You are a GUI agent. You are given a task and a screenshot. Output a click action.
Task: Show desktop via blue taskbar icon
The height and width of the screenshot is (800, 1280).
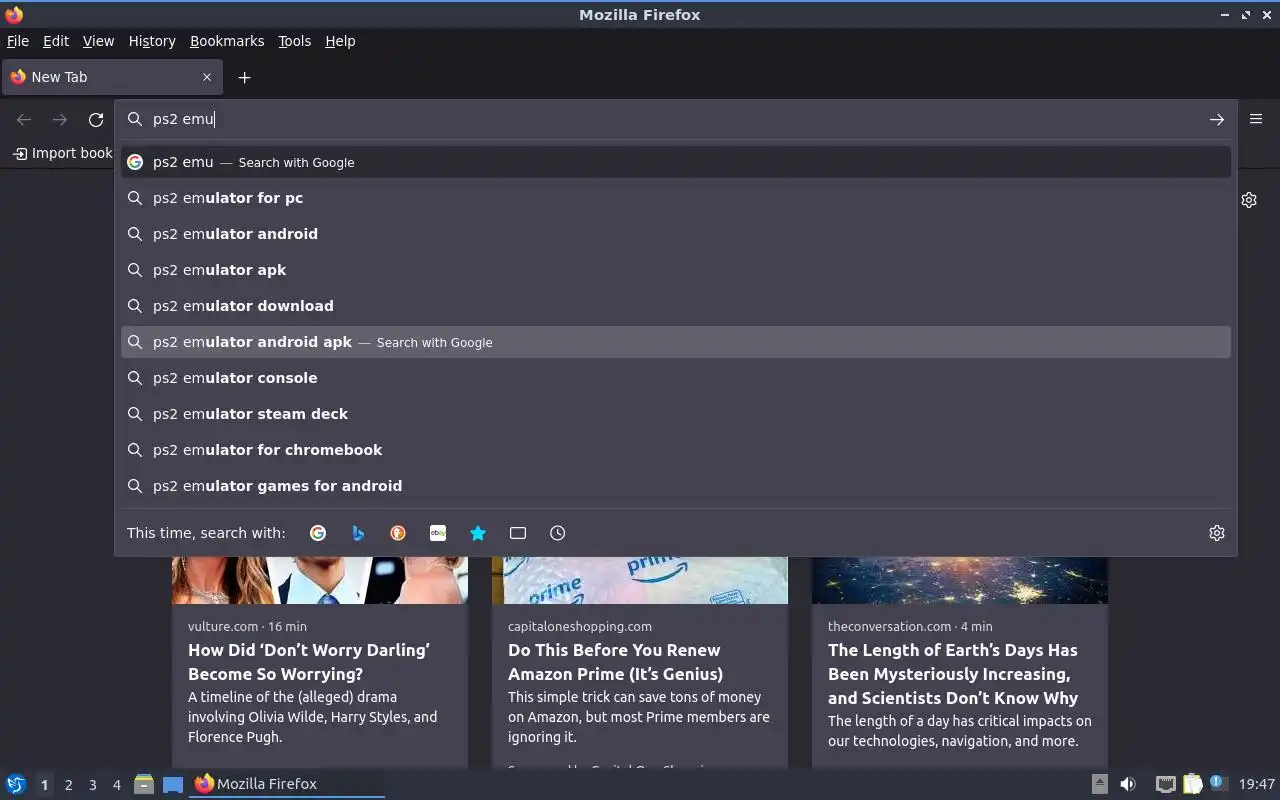(x=173, y=784)
